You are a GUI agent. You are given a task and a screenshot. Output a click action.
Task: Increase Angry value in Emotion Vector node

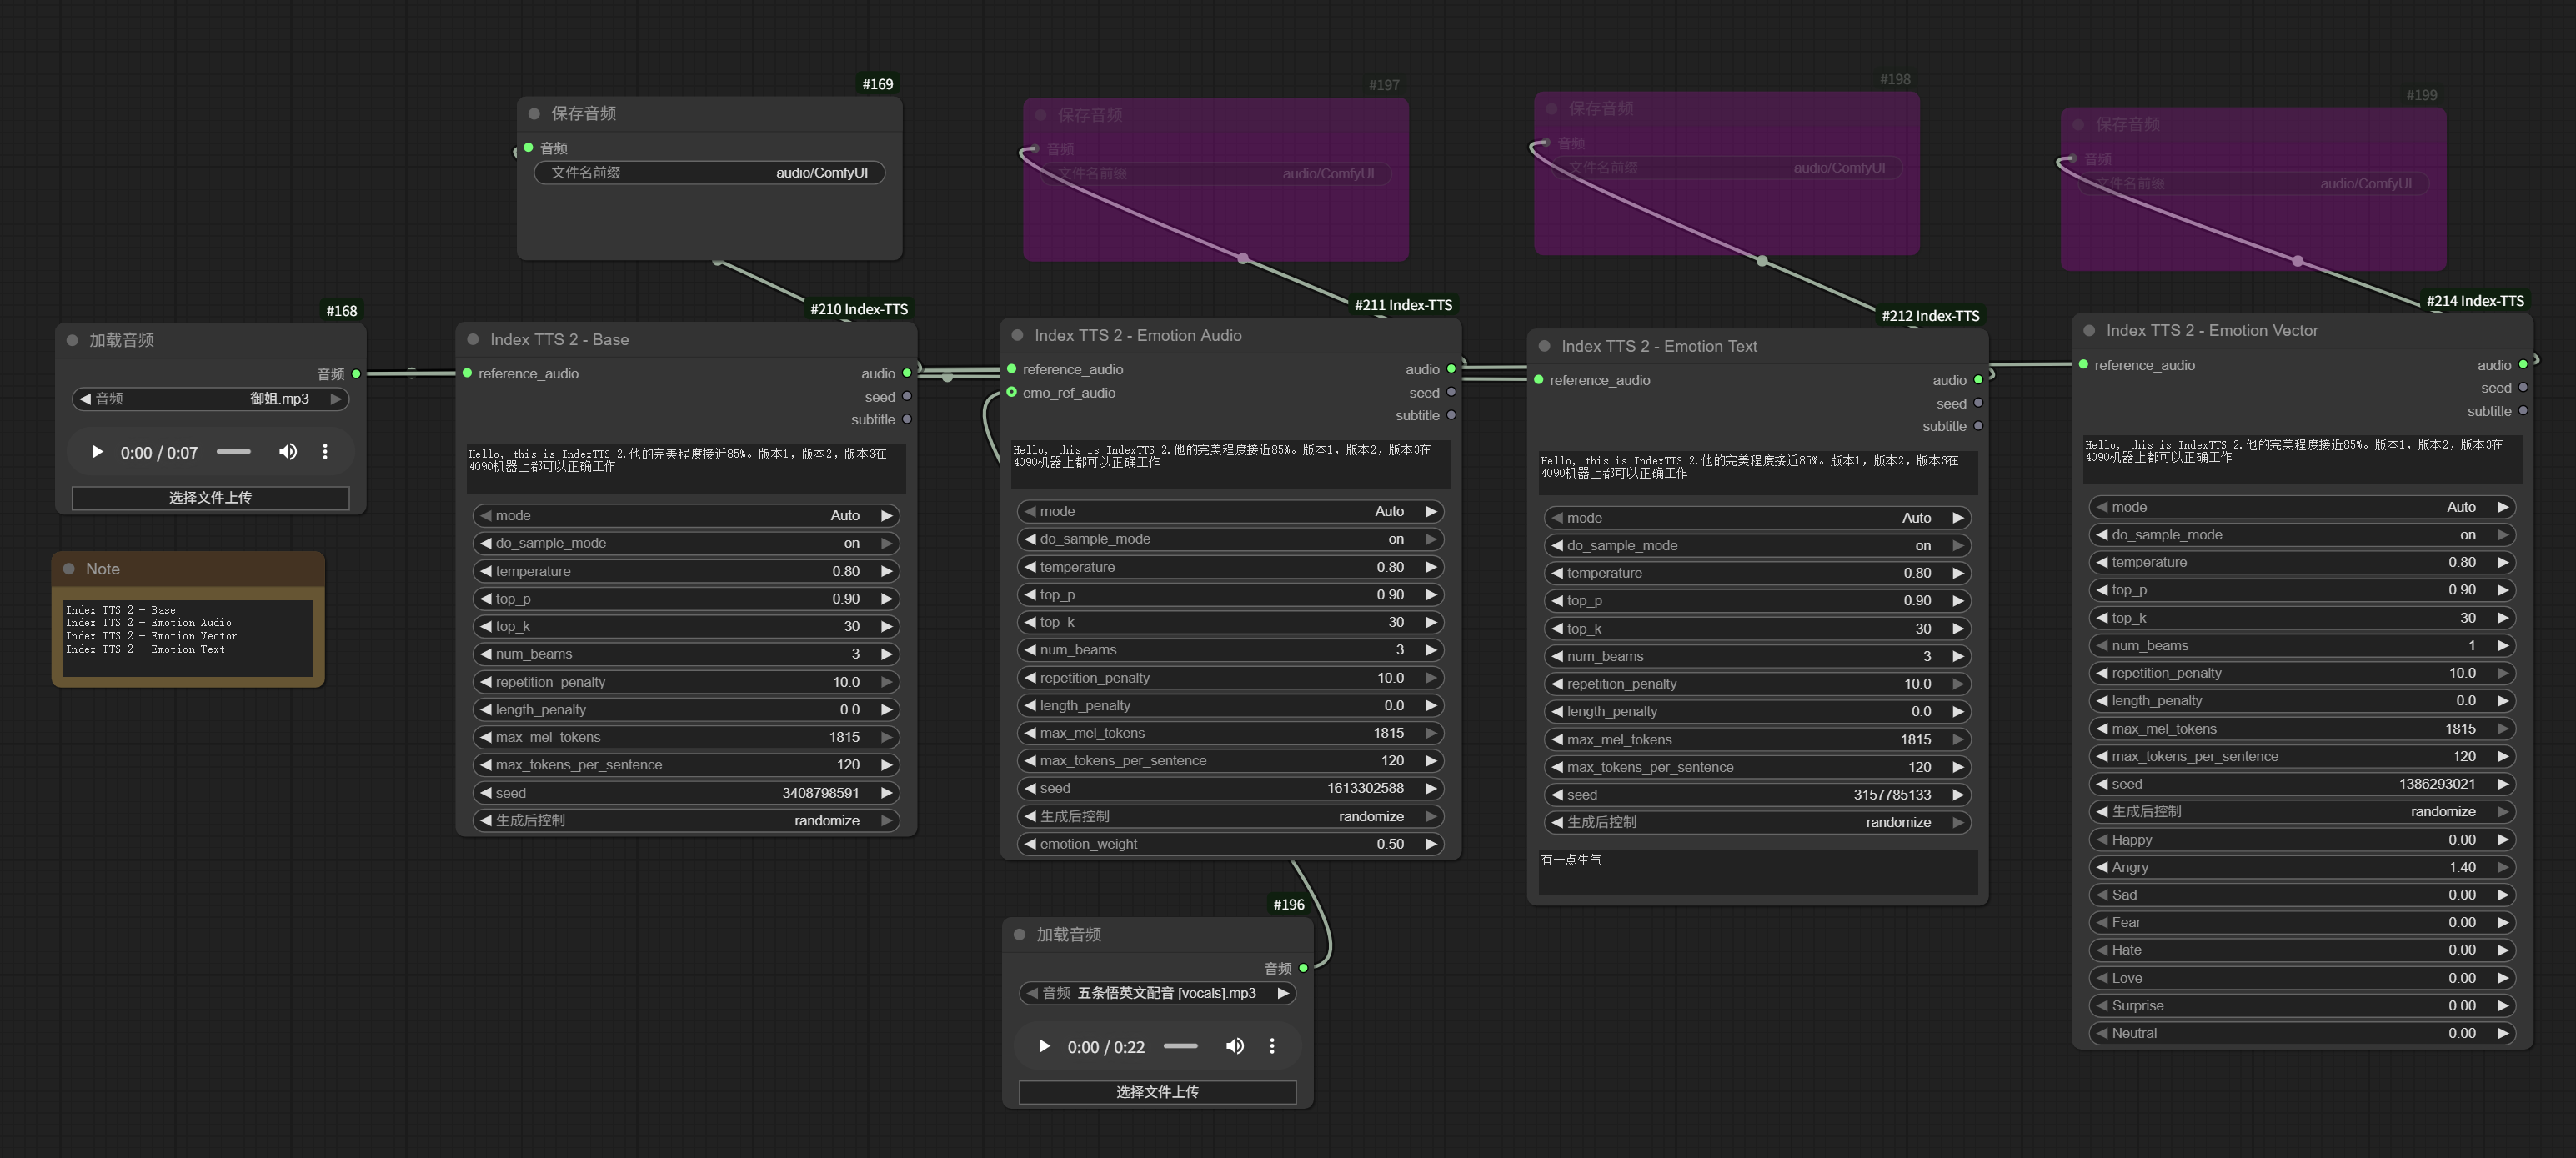click(2502, 867)
